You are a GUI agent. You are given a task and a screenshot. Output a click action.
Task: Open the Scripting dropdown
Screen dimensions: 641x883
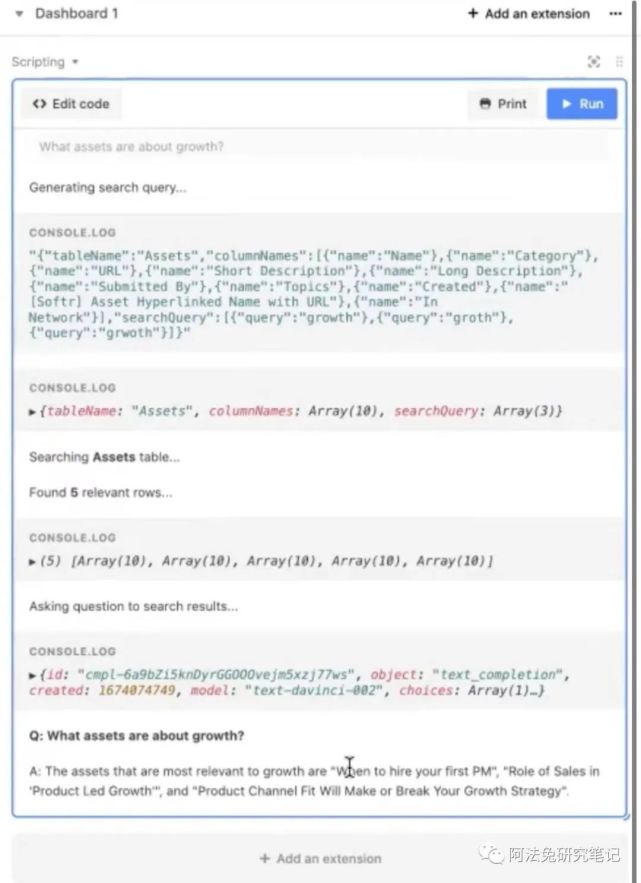44,61
